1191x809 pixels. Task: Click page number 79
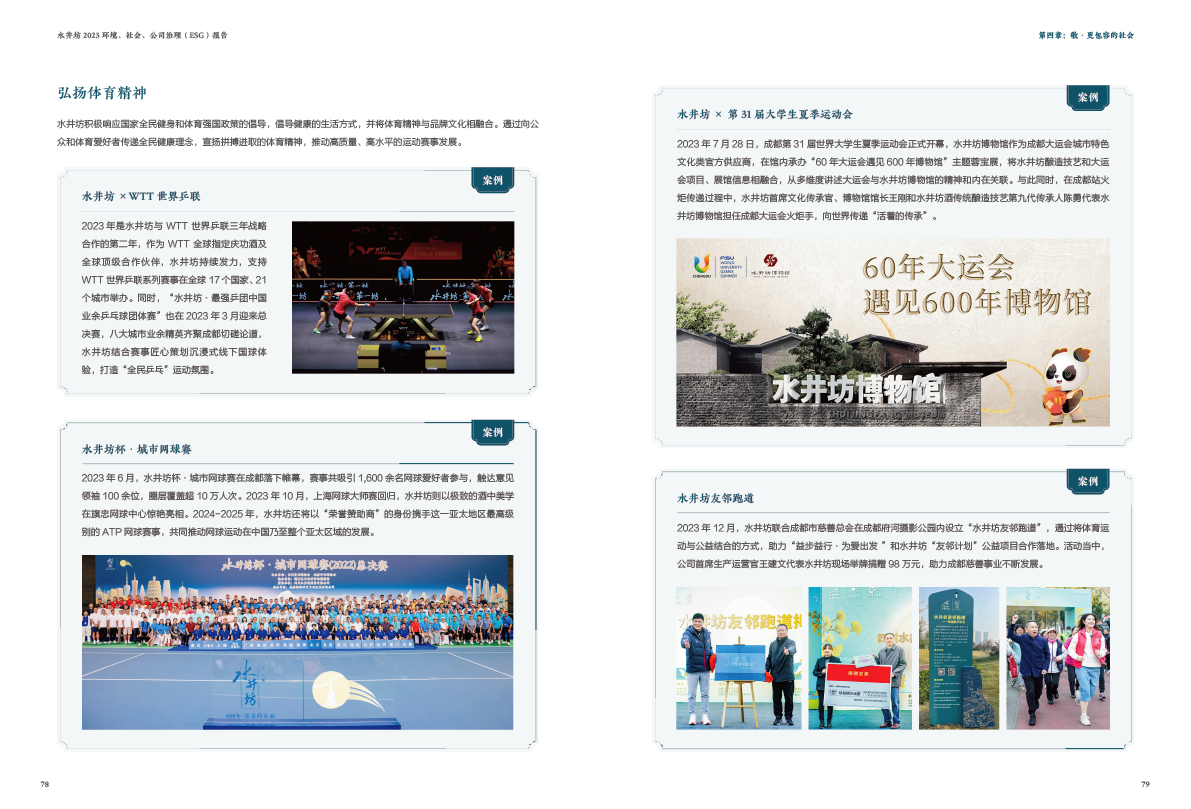tap(1145, 784)
